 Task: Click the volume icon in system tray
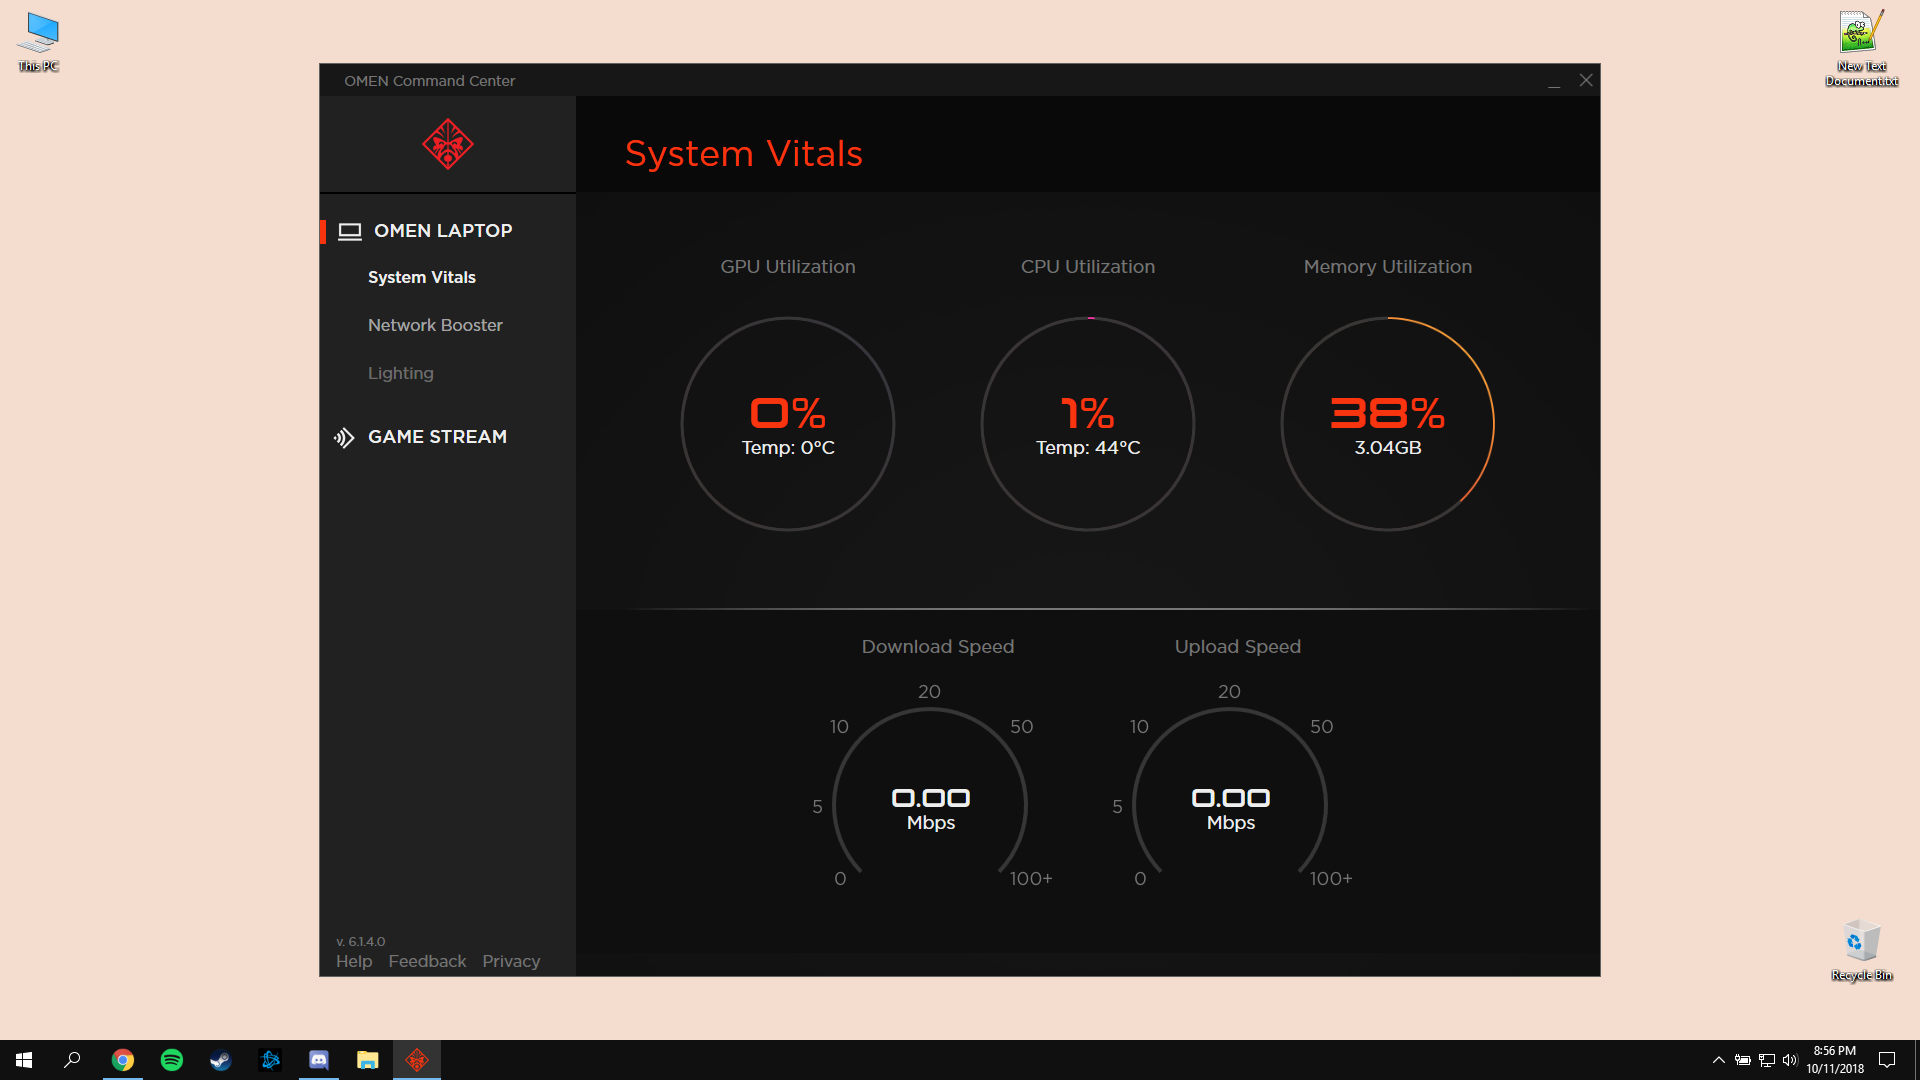tap(1790, 1060)
